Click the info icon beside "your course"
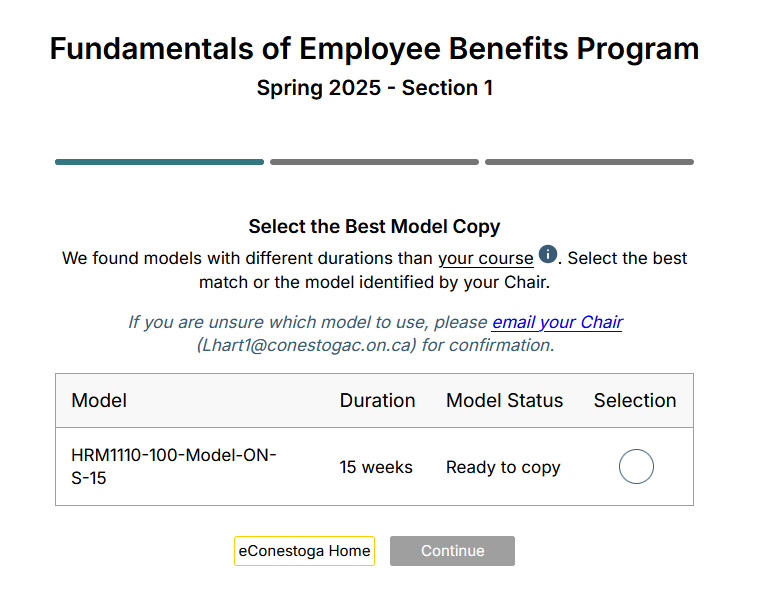Viewport: 766px width, 596px height. pos(548,255)
